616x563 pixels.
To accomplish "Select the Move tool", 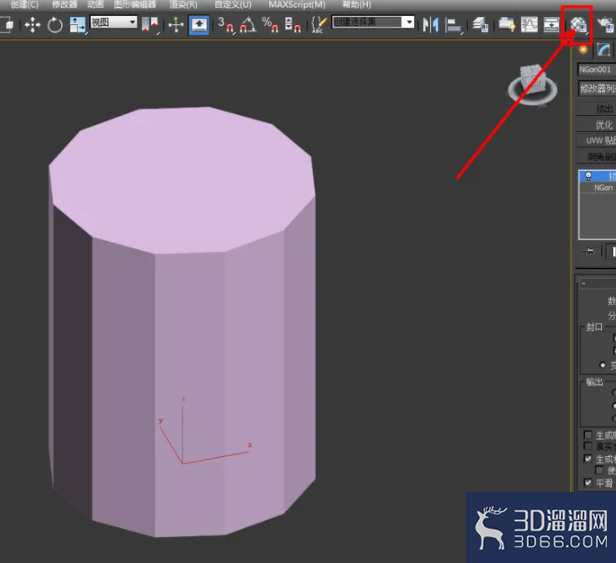I will coord(32,25).
